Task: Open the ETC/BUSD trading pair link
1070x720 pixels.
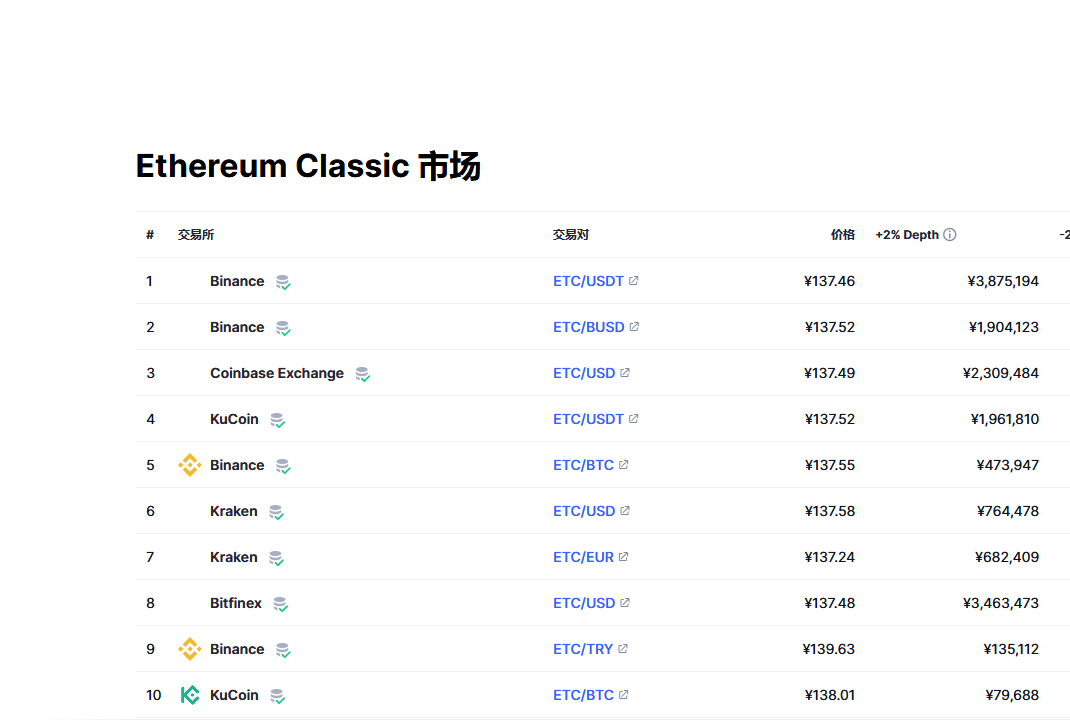Action: pos(589,327)
